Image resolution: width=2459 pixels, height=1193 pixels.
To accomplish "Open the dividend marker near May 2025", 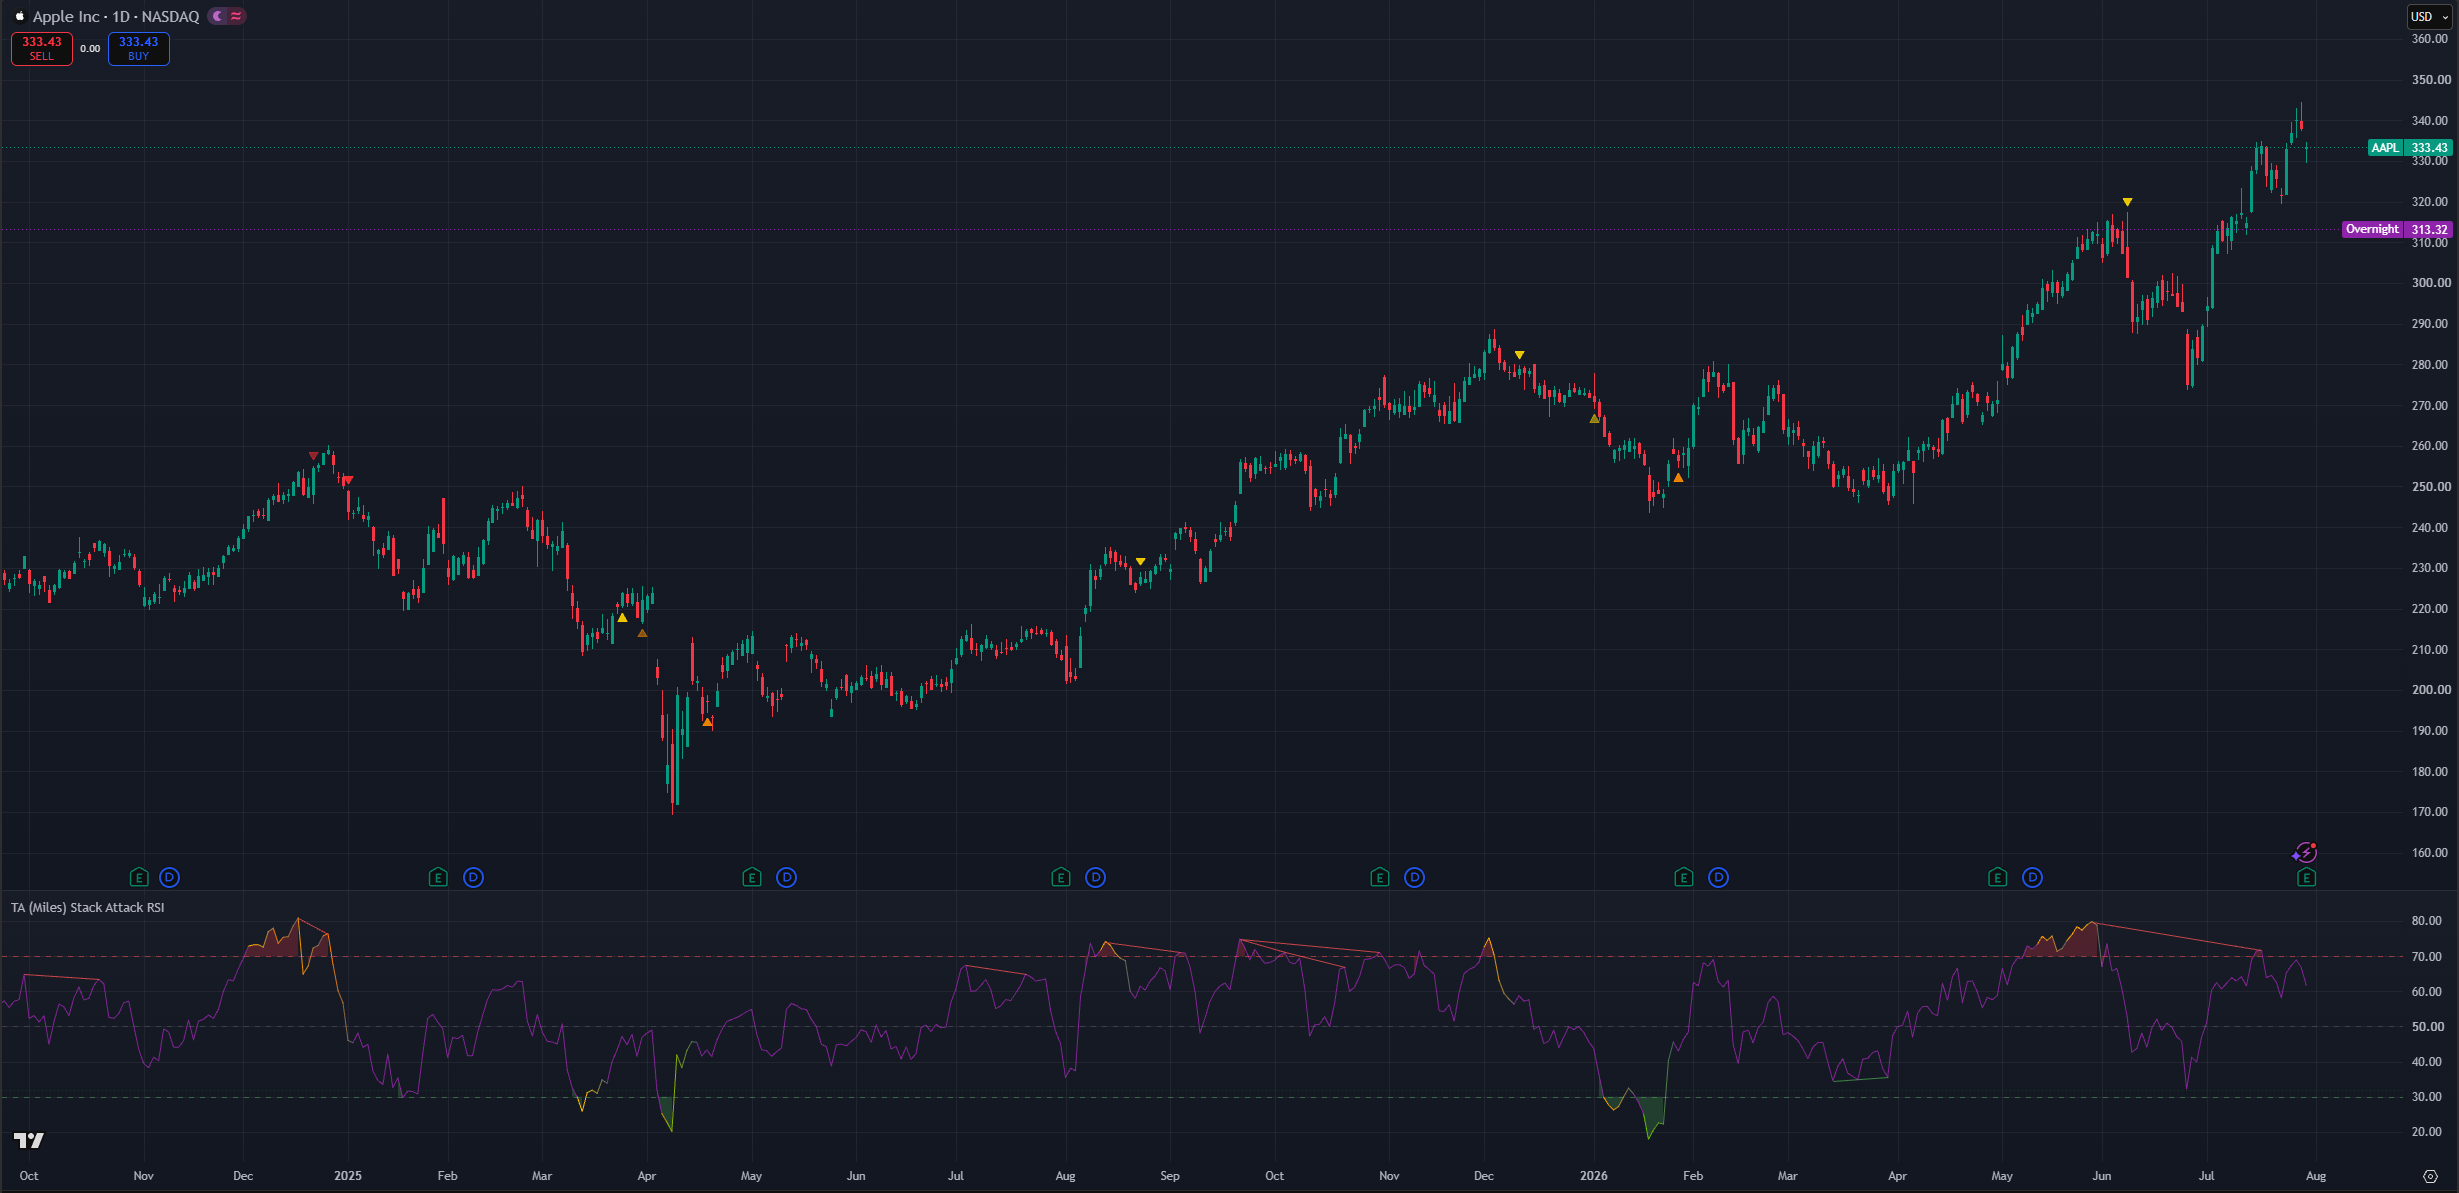I will tap(787, 878).
